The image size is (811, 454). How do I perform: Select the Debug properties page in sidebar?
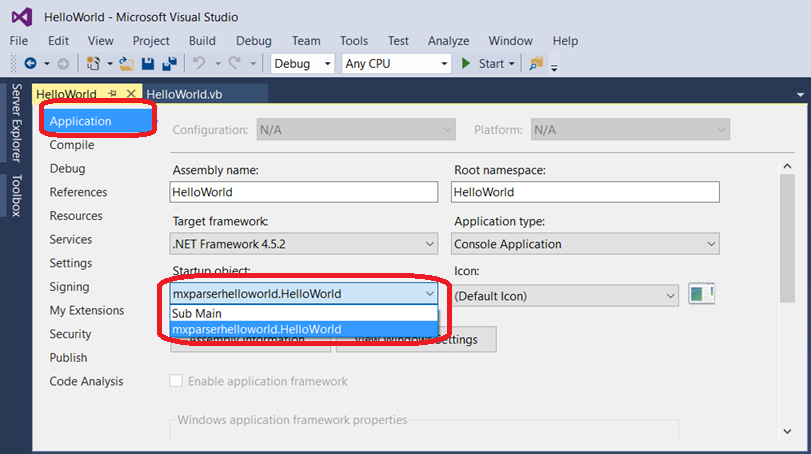(x=67, y=169)
